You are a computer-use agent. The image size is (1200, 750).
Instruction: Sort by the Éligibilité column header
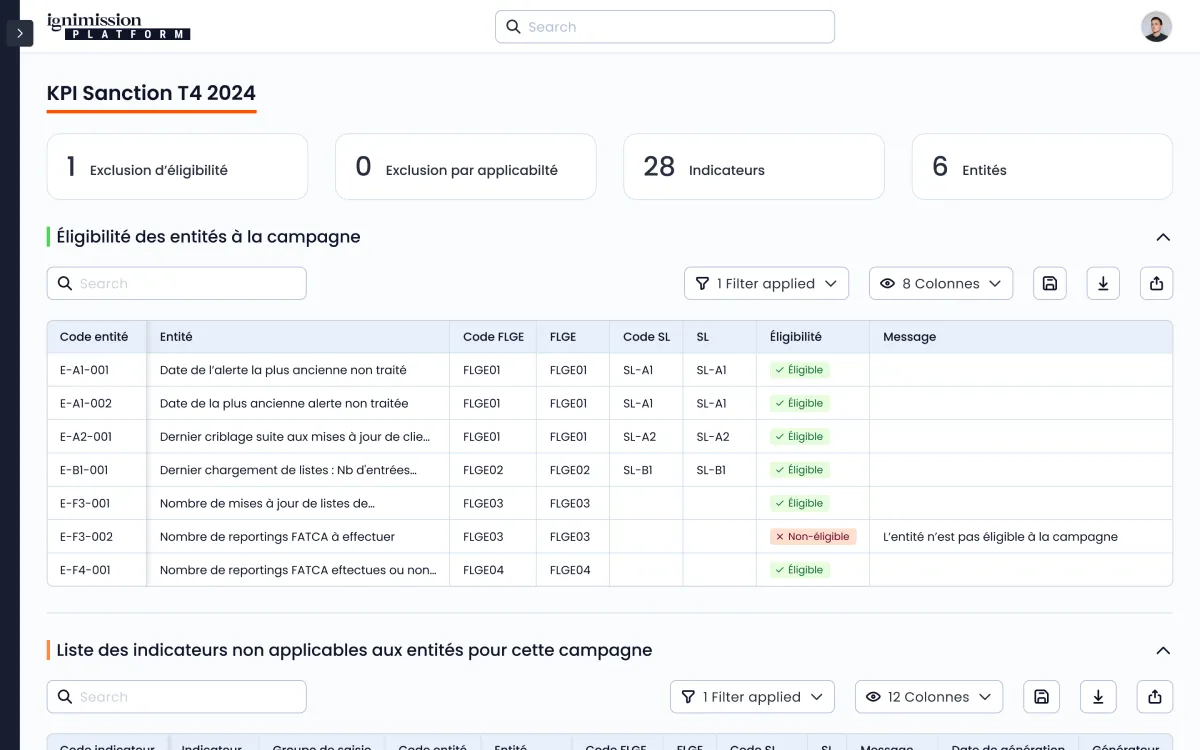796,337
